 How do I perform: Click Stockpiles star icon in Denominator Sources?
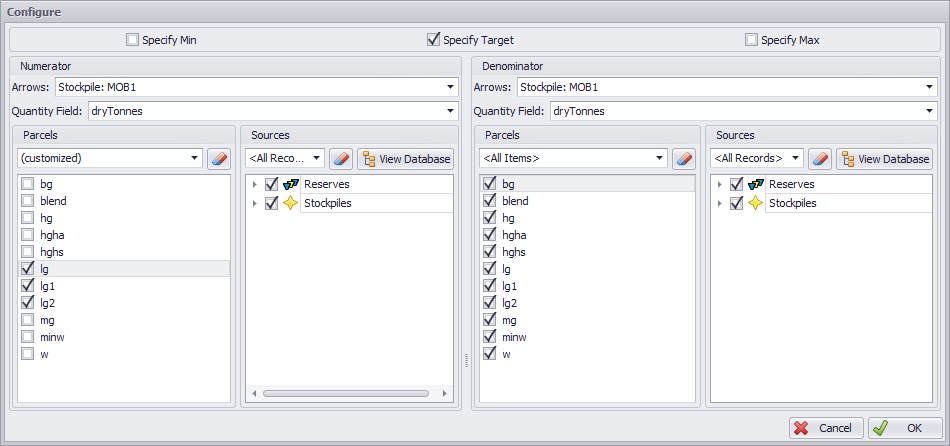click(756, 203)
